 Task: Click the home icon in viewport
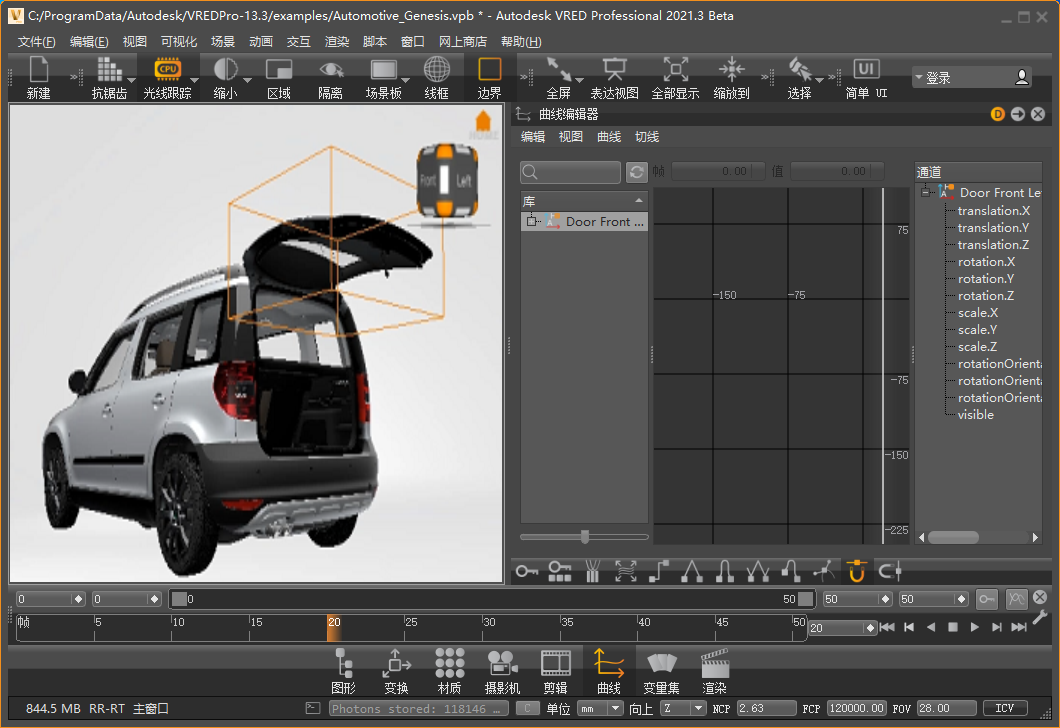pos(483,122)
